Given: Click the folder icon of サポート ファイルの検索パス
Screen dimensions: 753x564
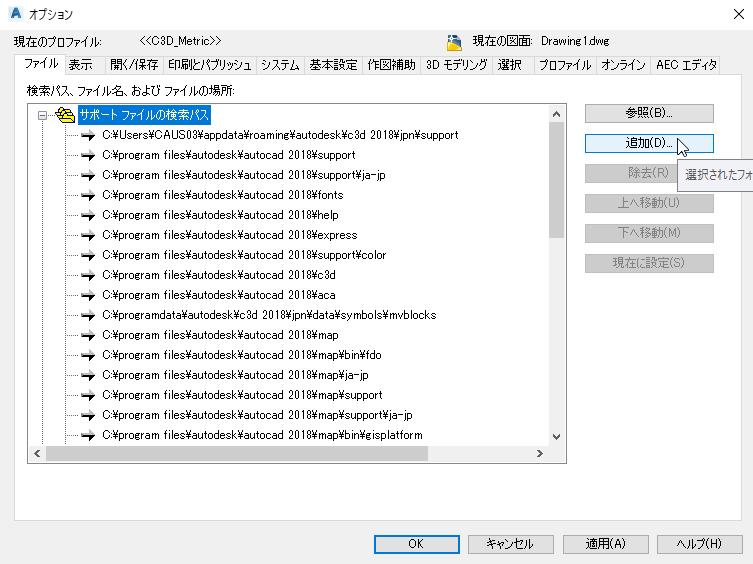Looking at the screenshot, I should (65, 115).
